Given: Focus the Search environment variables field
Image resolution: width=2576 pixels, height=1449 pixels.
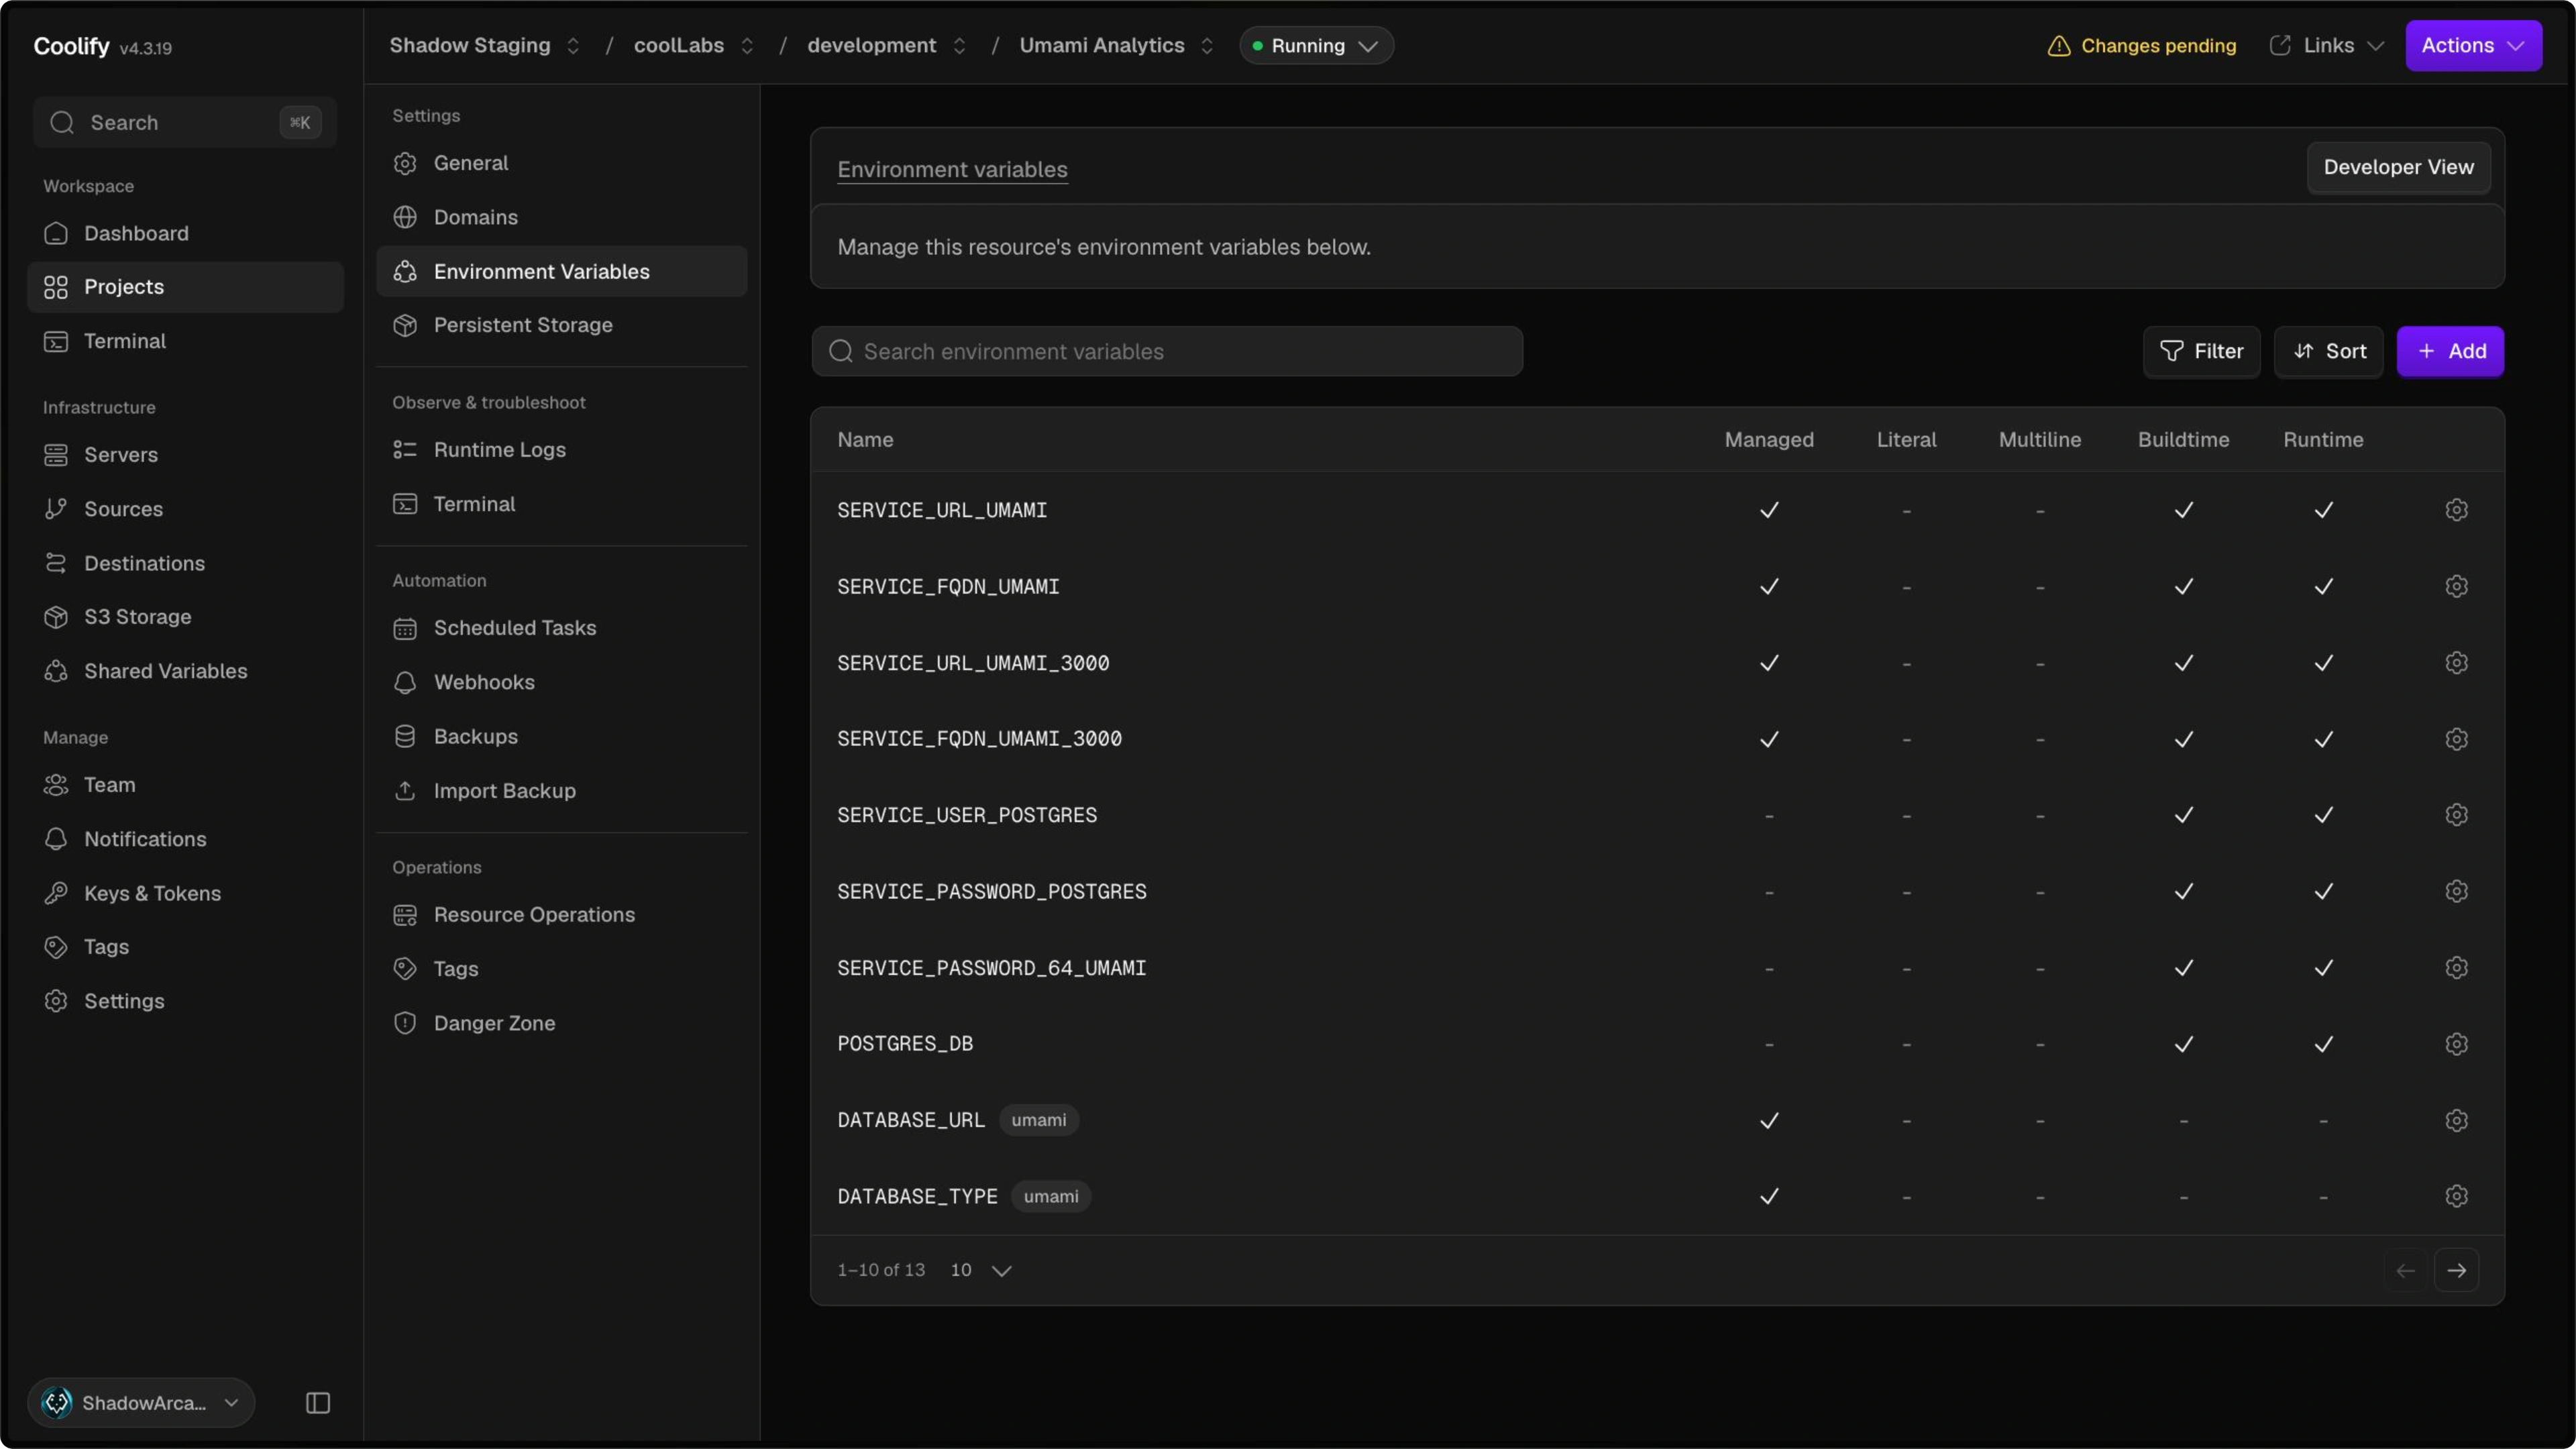Looking at the screenshot, I should click(1167, 351).
